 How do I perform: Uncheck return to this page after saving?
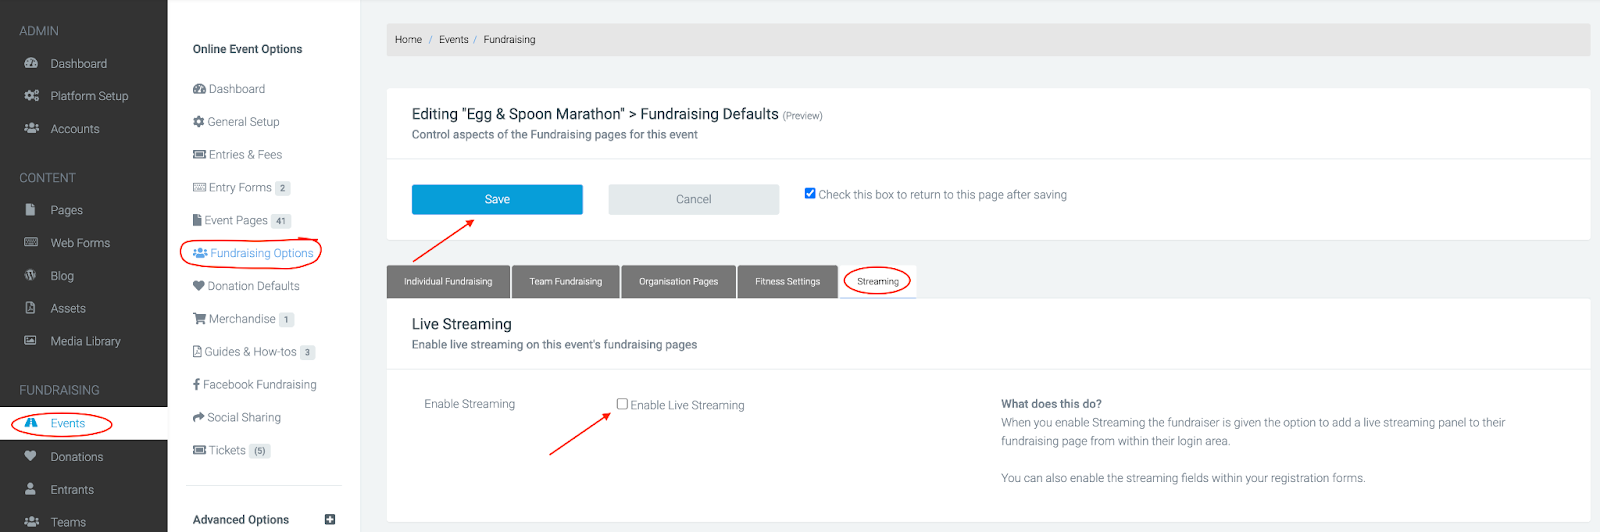click(810, 194)
